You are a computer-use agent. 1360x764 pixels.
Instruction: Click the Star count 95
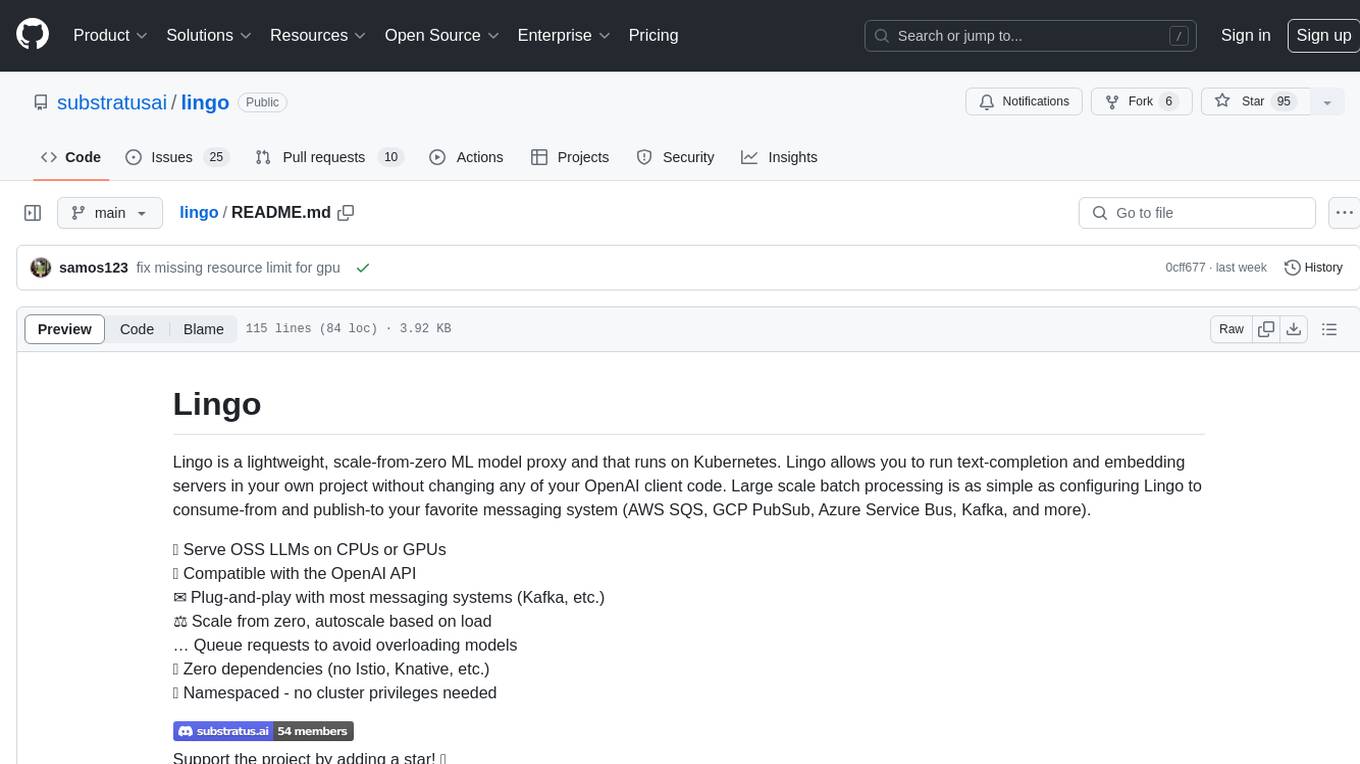1285,101
